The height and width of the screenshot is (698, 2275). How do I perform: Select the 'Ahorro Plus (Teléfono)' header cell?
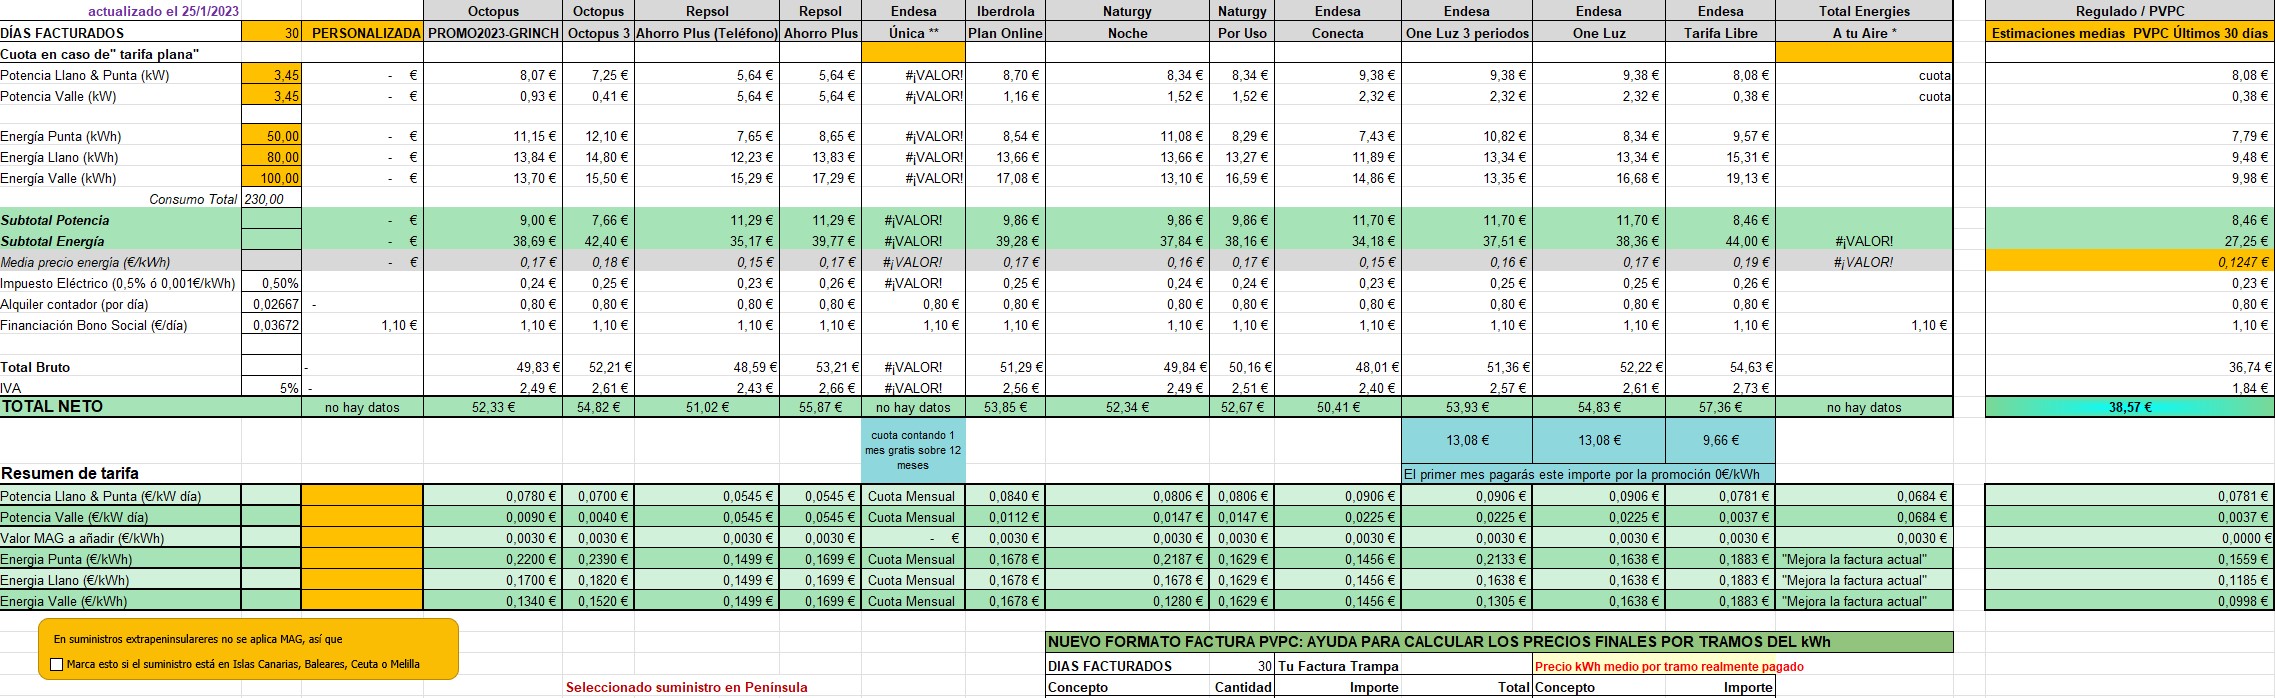pos(707,33)
